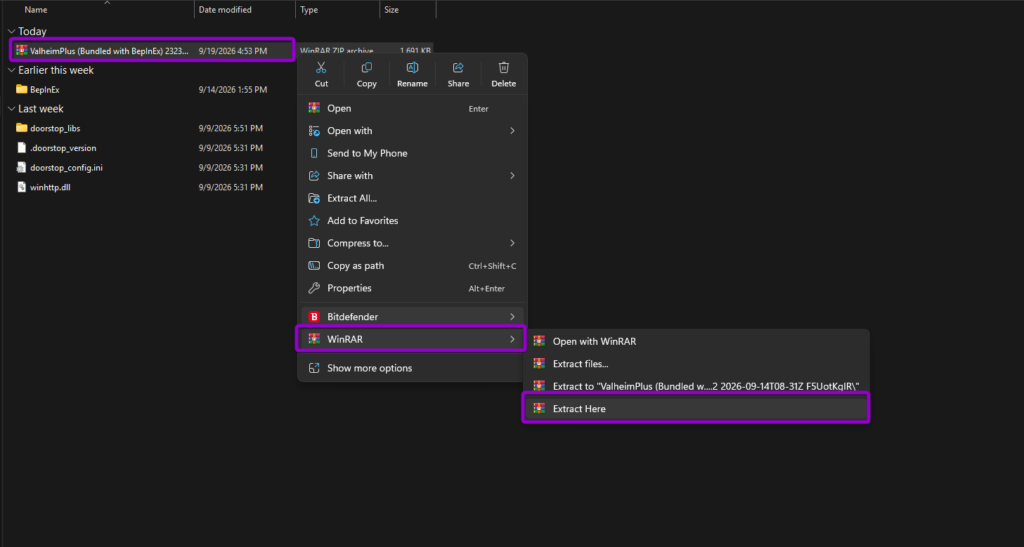Expand the WinRAR submenu arrow

point(512,339)
